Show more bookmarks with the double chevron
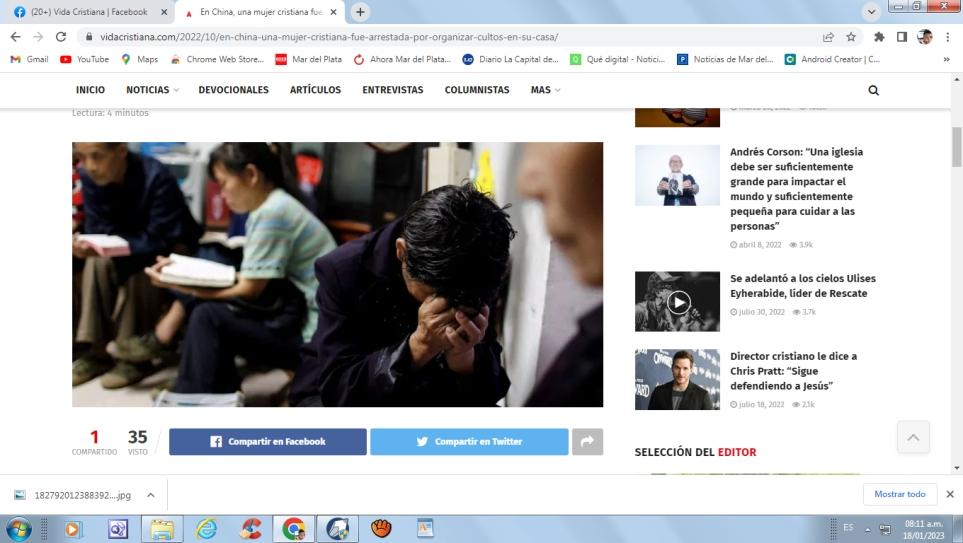 946,60
